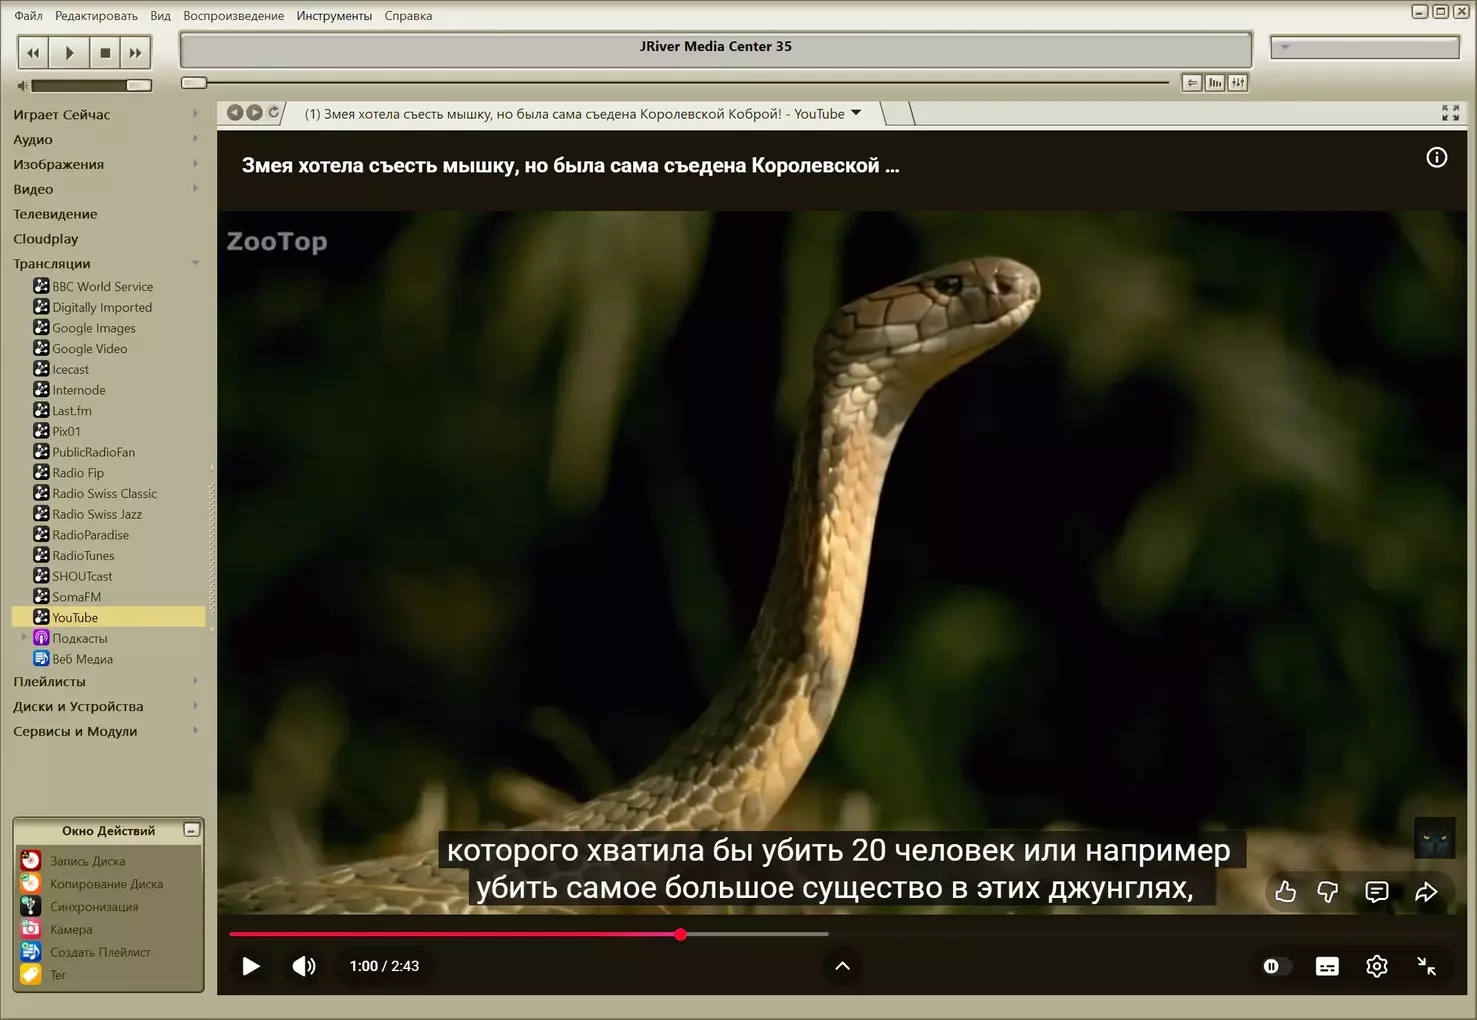1477x1020 pixels.
Task: Share the video with the arrow icon
Action: (x=1426, y=892)
